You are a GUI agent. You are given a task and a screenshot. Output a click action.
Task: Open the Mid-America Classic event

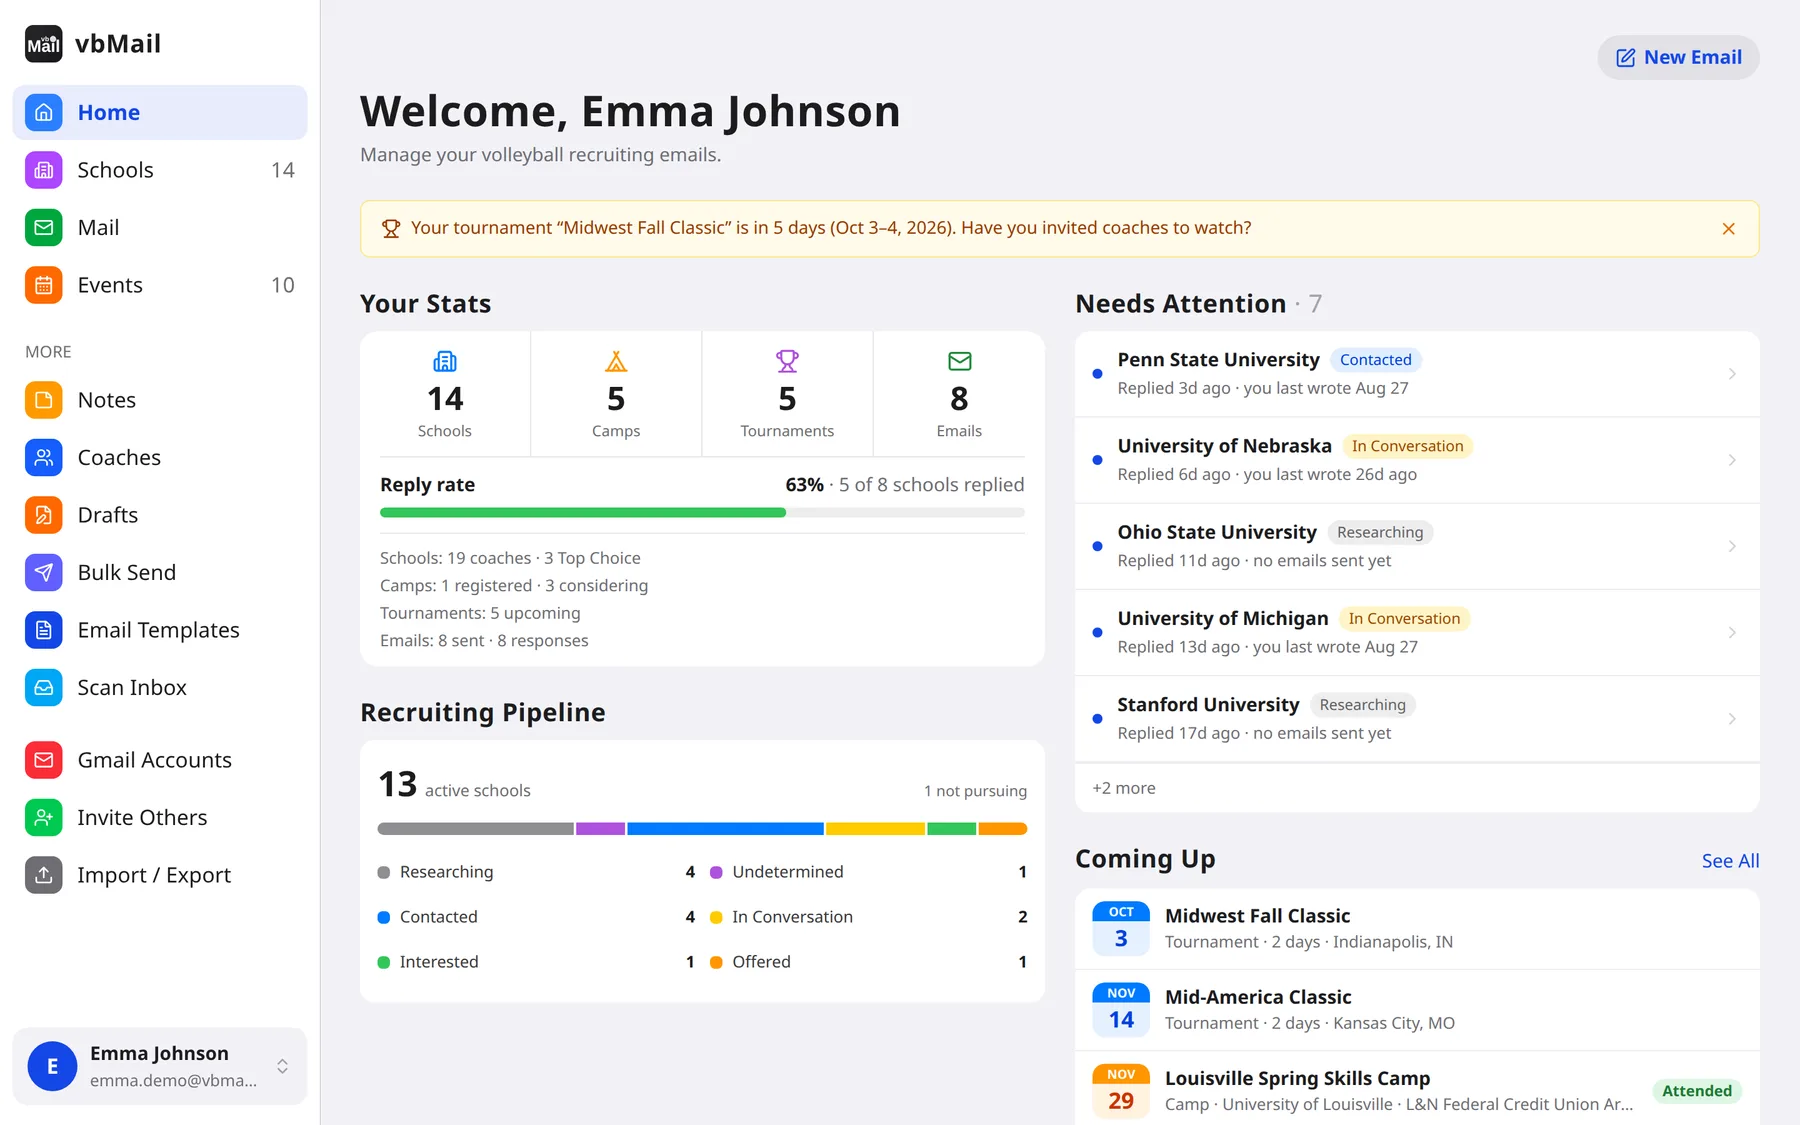pos(1417,1010)
